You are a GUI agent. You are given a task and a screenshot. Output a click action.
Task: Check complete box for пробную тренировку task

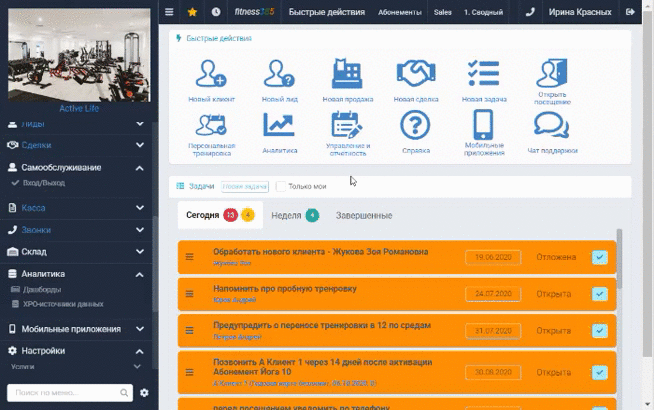[599, 294]
